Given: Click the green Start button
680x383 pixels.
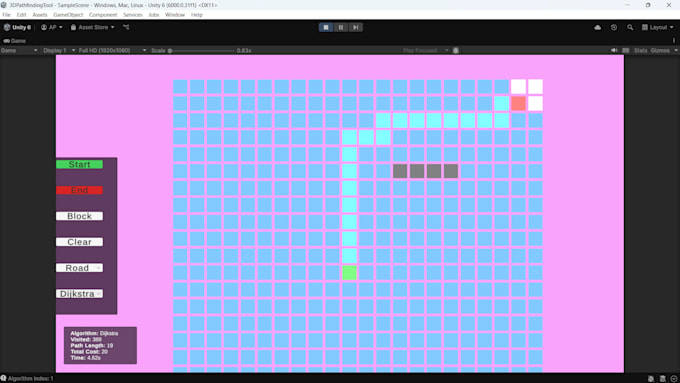Looking at the screenshot, I should coord(79,164).
